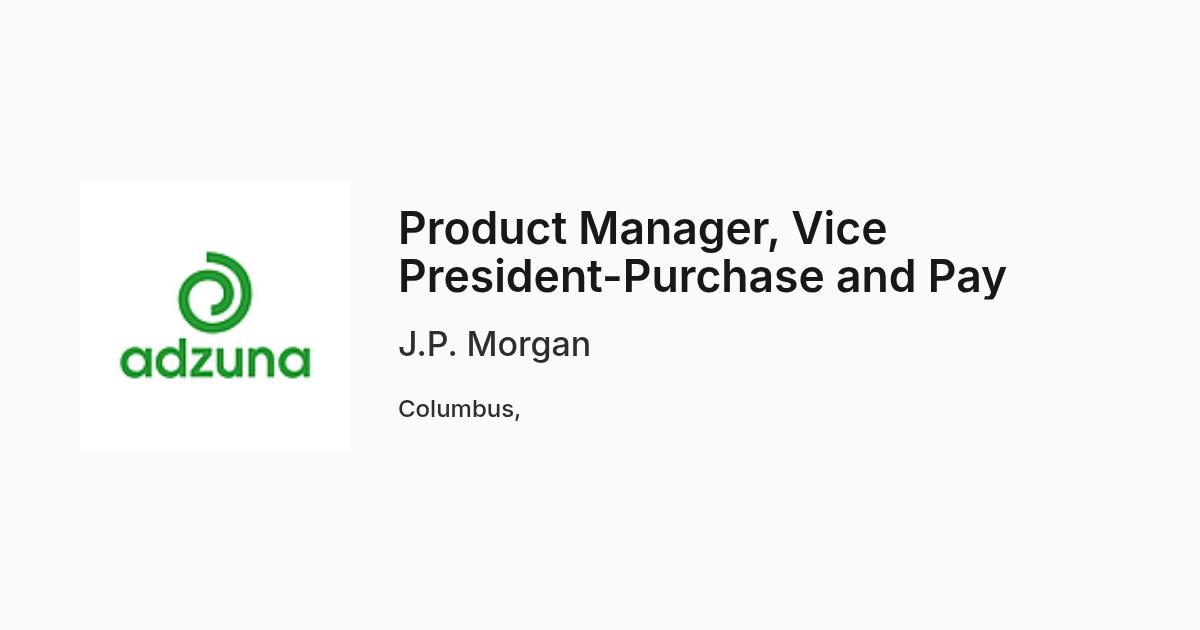The width and height of the screenshot is (1200, 630).
Task: Click the adzuna wordmark text
Action: click(215, 359)
